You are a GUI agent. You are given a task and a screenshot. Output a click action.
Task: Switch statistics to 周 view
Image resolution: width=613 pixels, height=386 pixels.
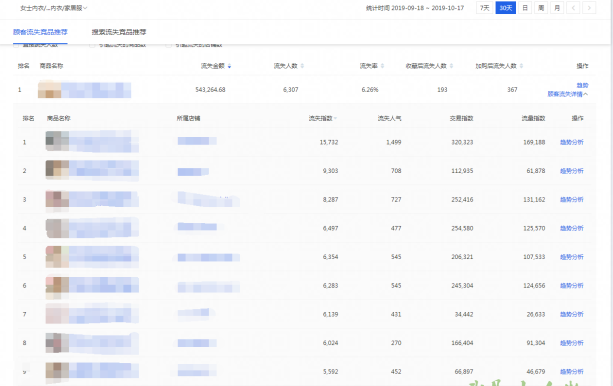(541, 8)
